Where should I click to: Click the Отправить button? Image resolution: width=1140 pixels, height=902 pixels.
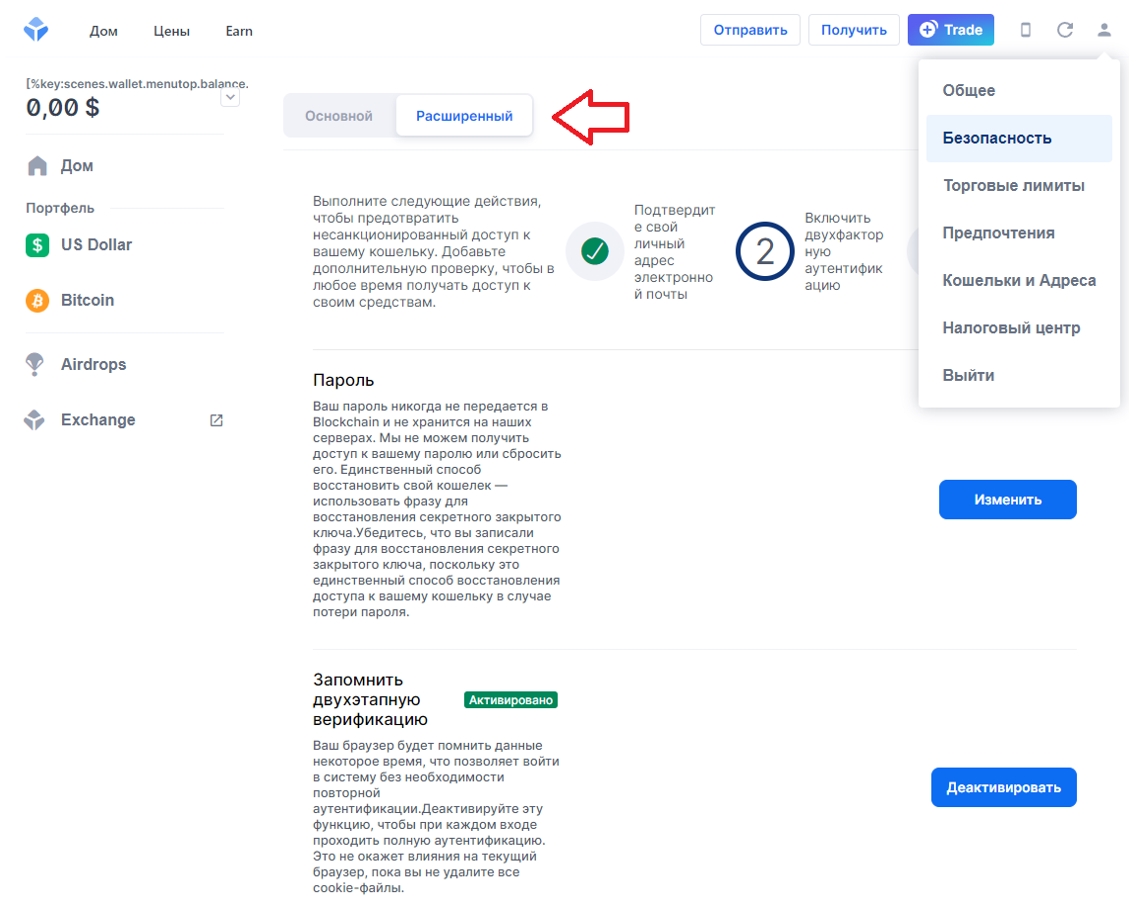pyautogui.click(x=750, y=30)
